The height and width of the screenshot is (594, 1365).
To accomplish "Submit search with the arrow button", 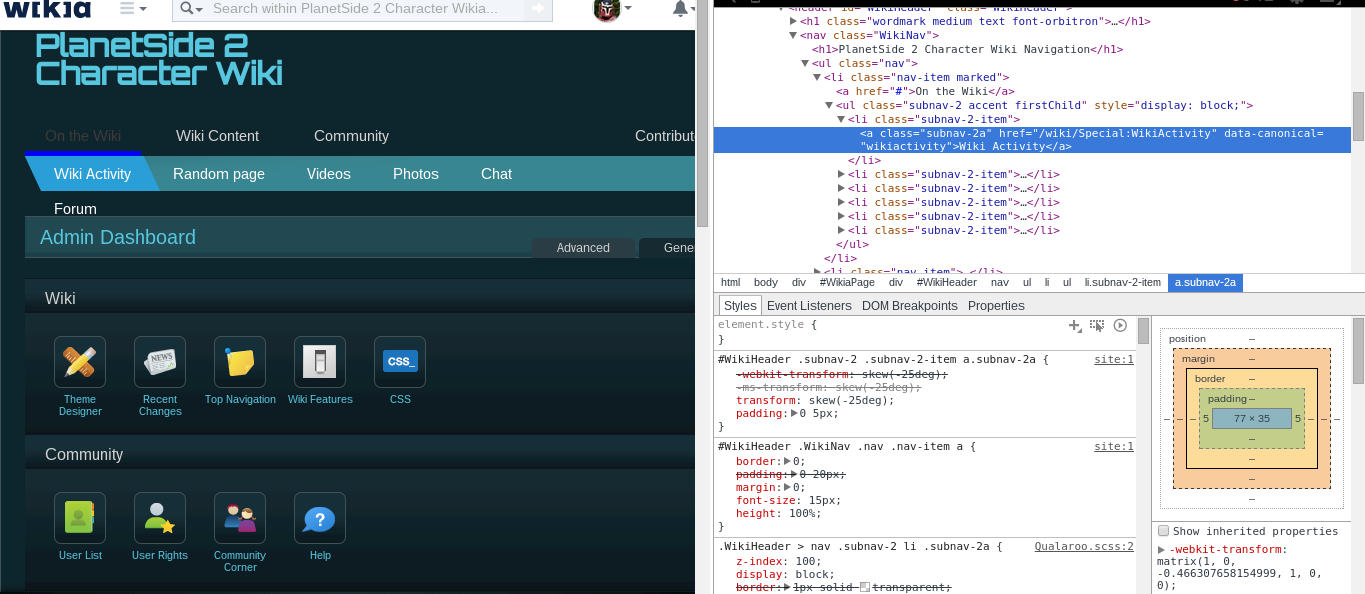I will pos(538,9).
